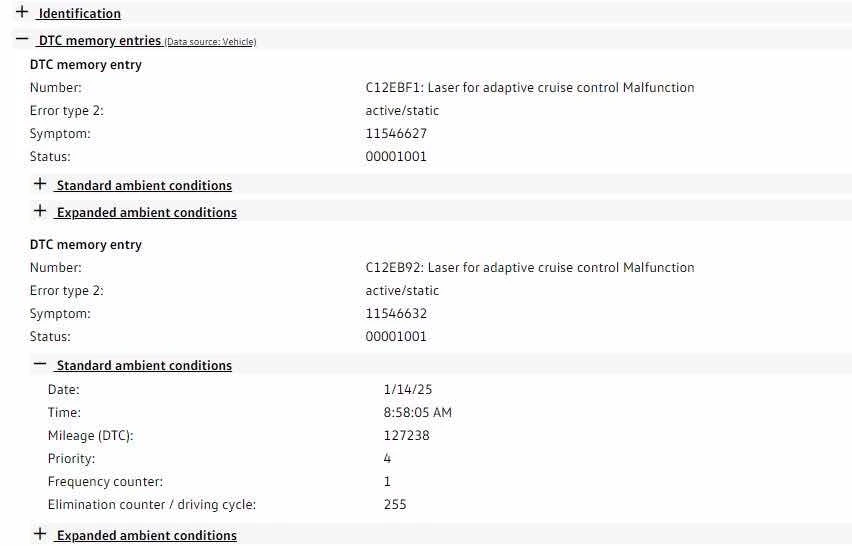Image resolution: width=852 pixels, height=546 pixels.
Task: Collapse Standard ambient conditions label under C12EB92
Action: (144, 366)
